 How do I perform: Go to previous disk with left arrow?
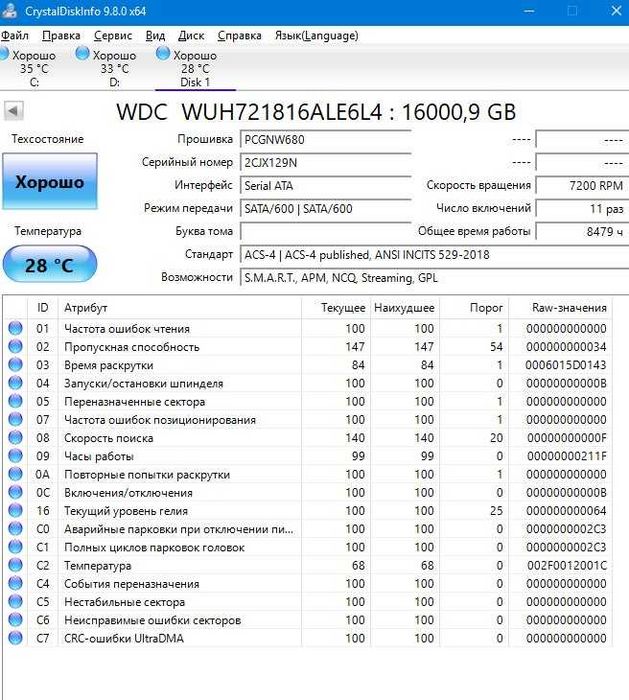pos(13,111)
